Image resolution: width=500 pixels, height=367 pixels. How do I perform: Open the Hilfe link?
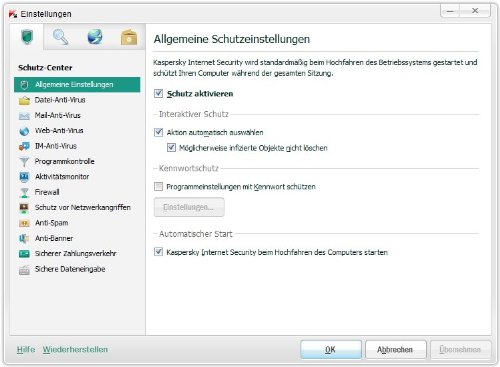tap(26, 350)
